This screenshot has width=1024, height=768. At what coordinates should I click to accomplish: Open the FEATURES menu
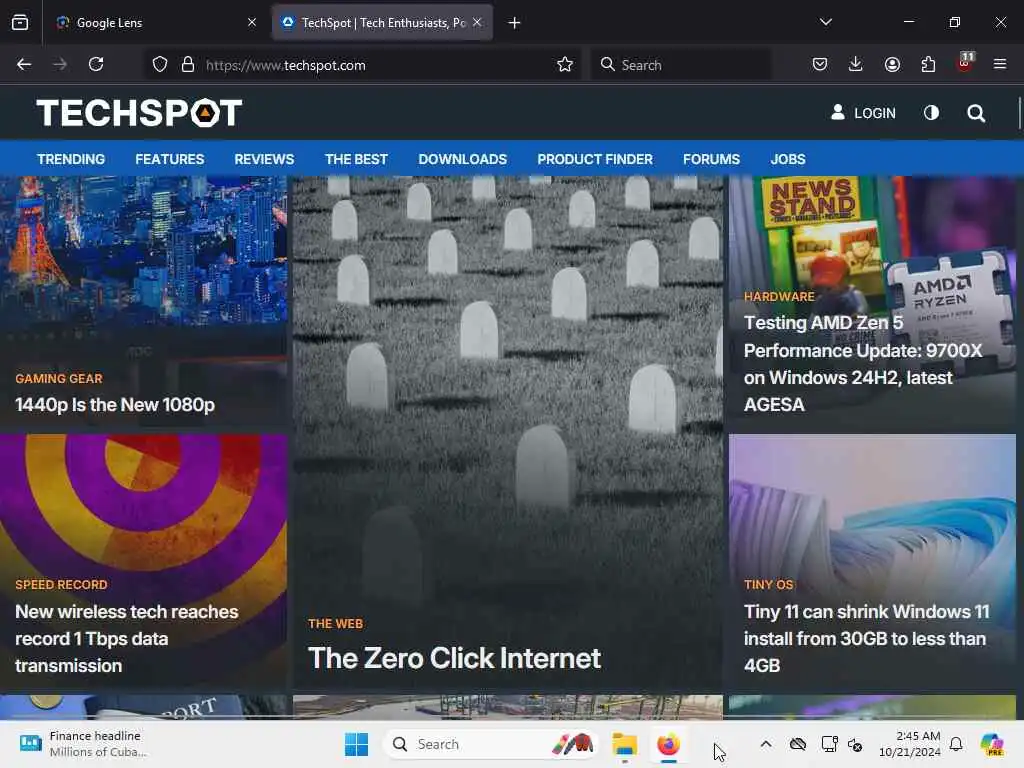pos(170,159)
